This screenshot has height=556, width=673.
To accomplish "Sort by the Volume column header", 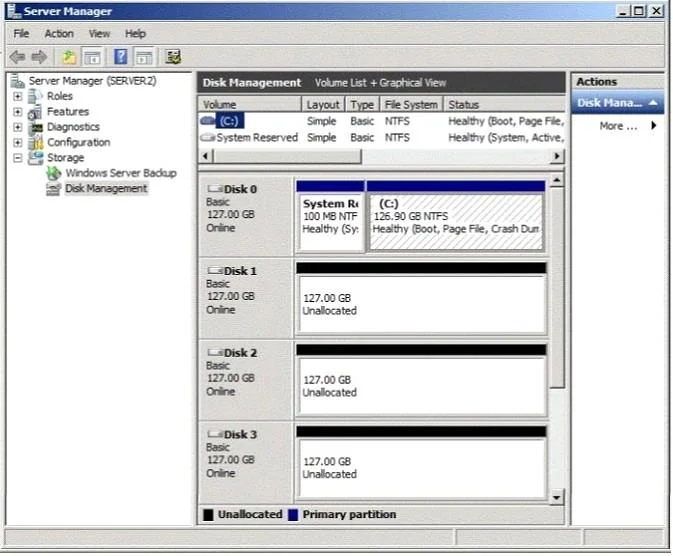I will click(x=249, y=104).
